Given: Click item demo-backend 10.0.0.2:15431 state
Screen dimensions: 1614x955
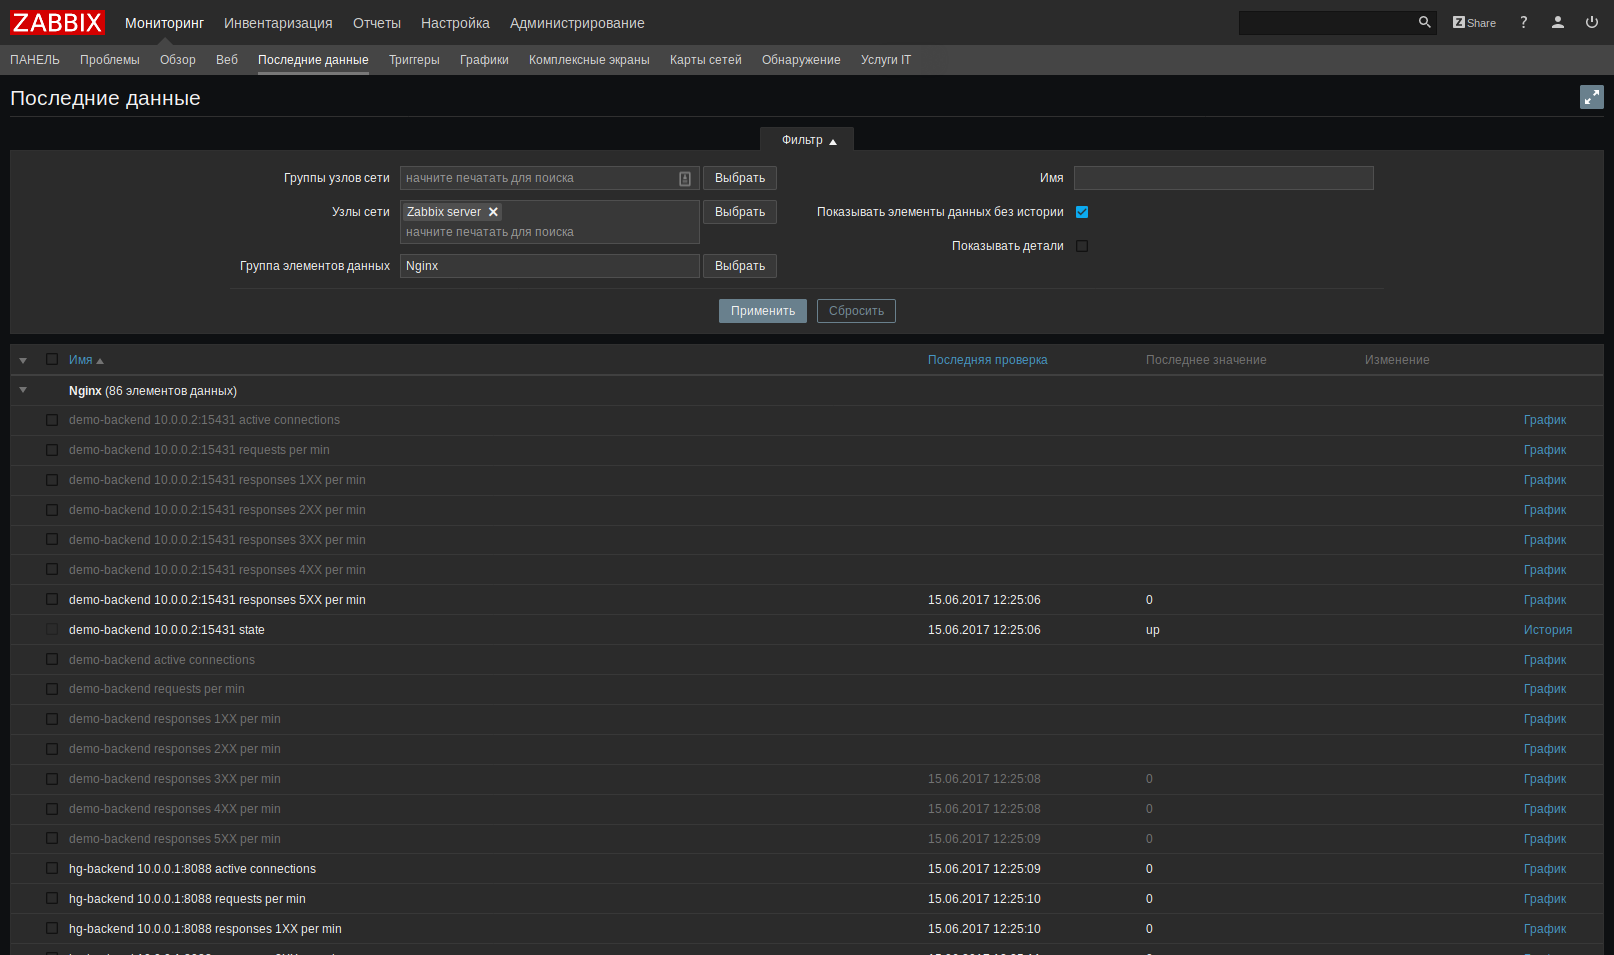Looking at the screenshot, I should pyautogui.click(x=167, y=630).
